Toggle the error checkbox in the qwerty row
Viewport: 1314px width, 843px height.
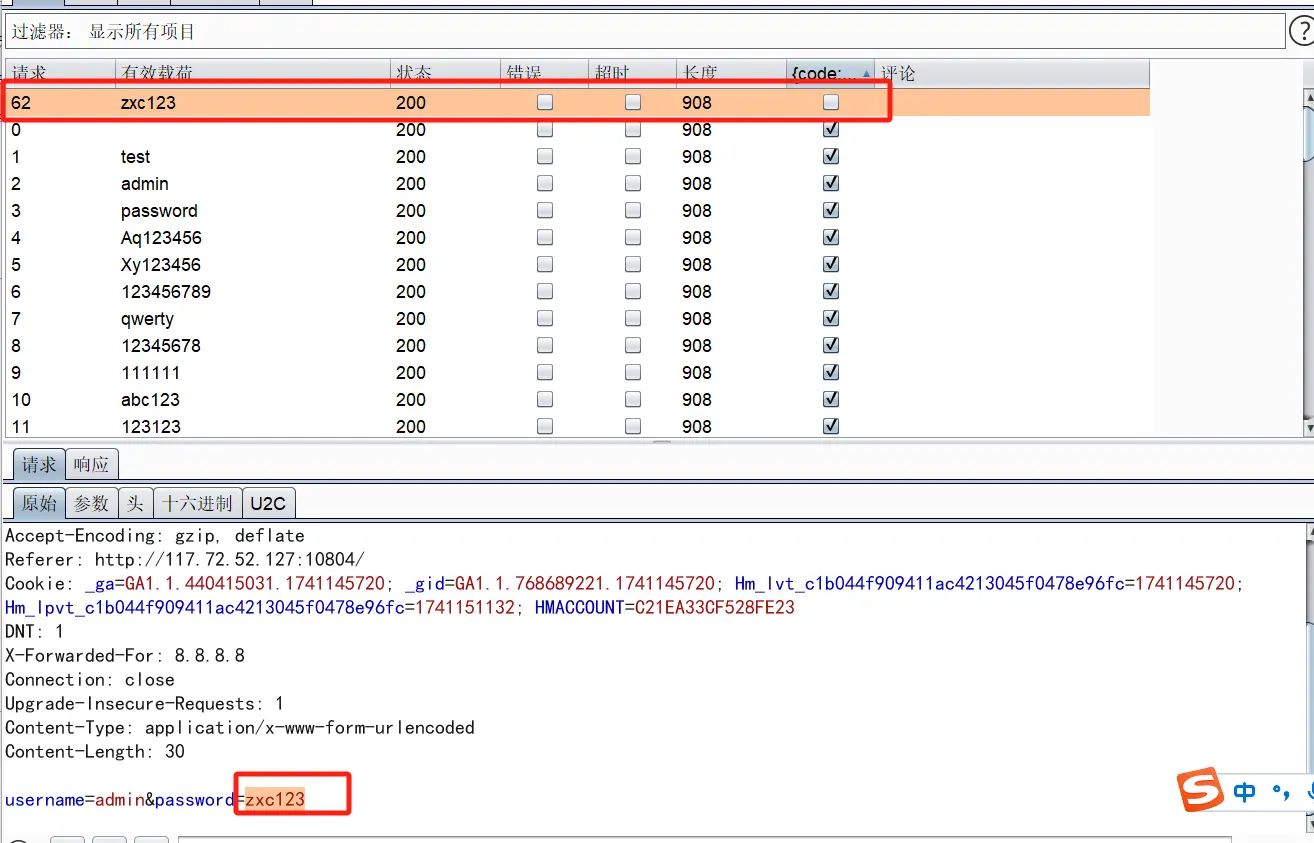(545, 319)
